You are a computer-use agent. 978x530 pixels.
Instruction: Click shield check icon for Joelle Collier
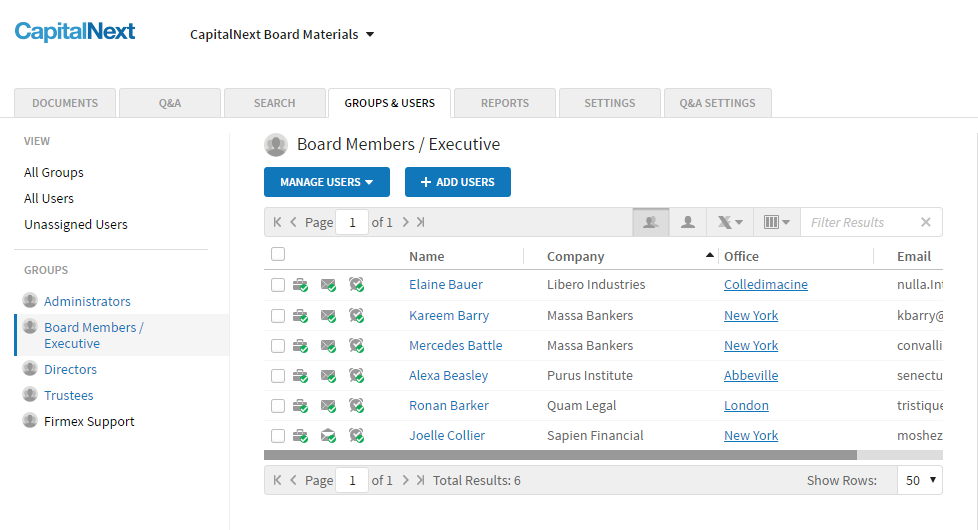pos(356,436)
